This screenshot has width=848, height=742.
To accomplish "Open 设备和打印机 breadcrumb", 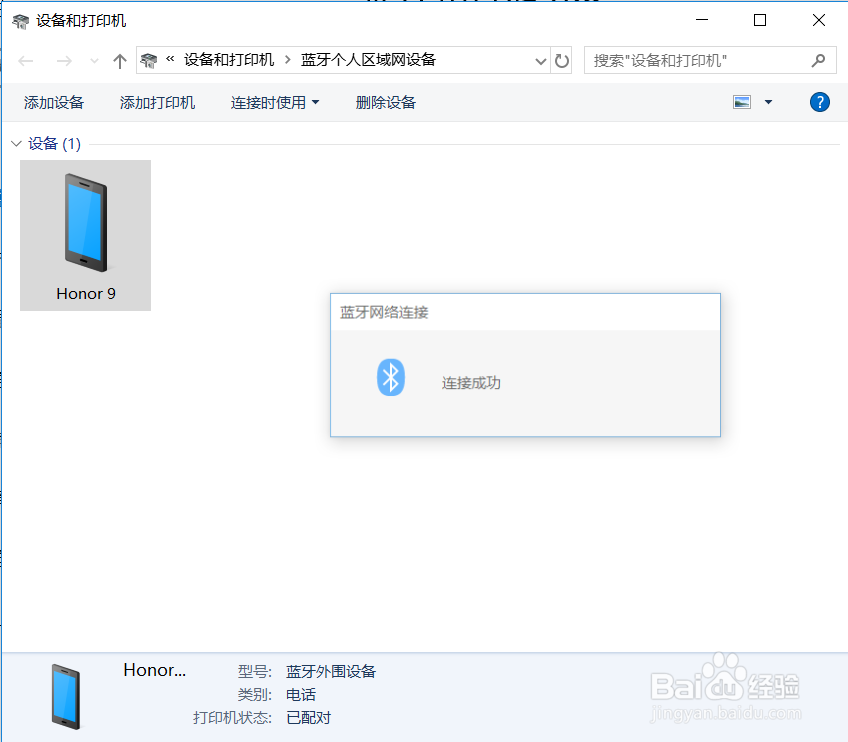I will [229, 60].
